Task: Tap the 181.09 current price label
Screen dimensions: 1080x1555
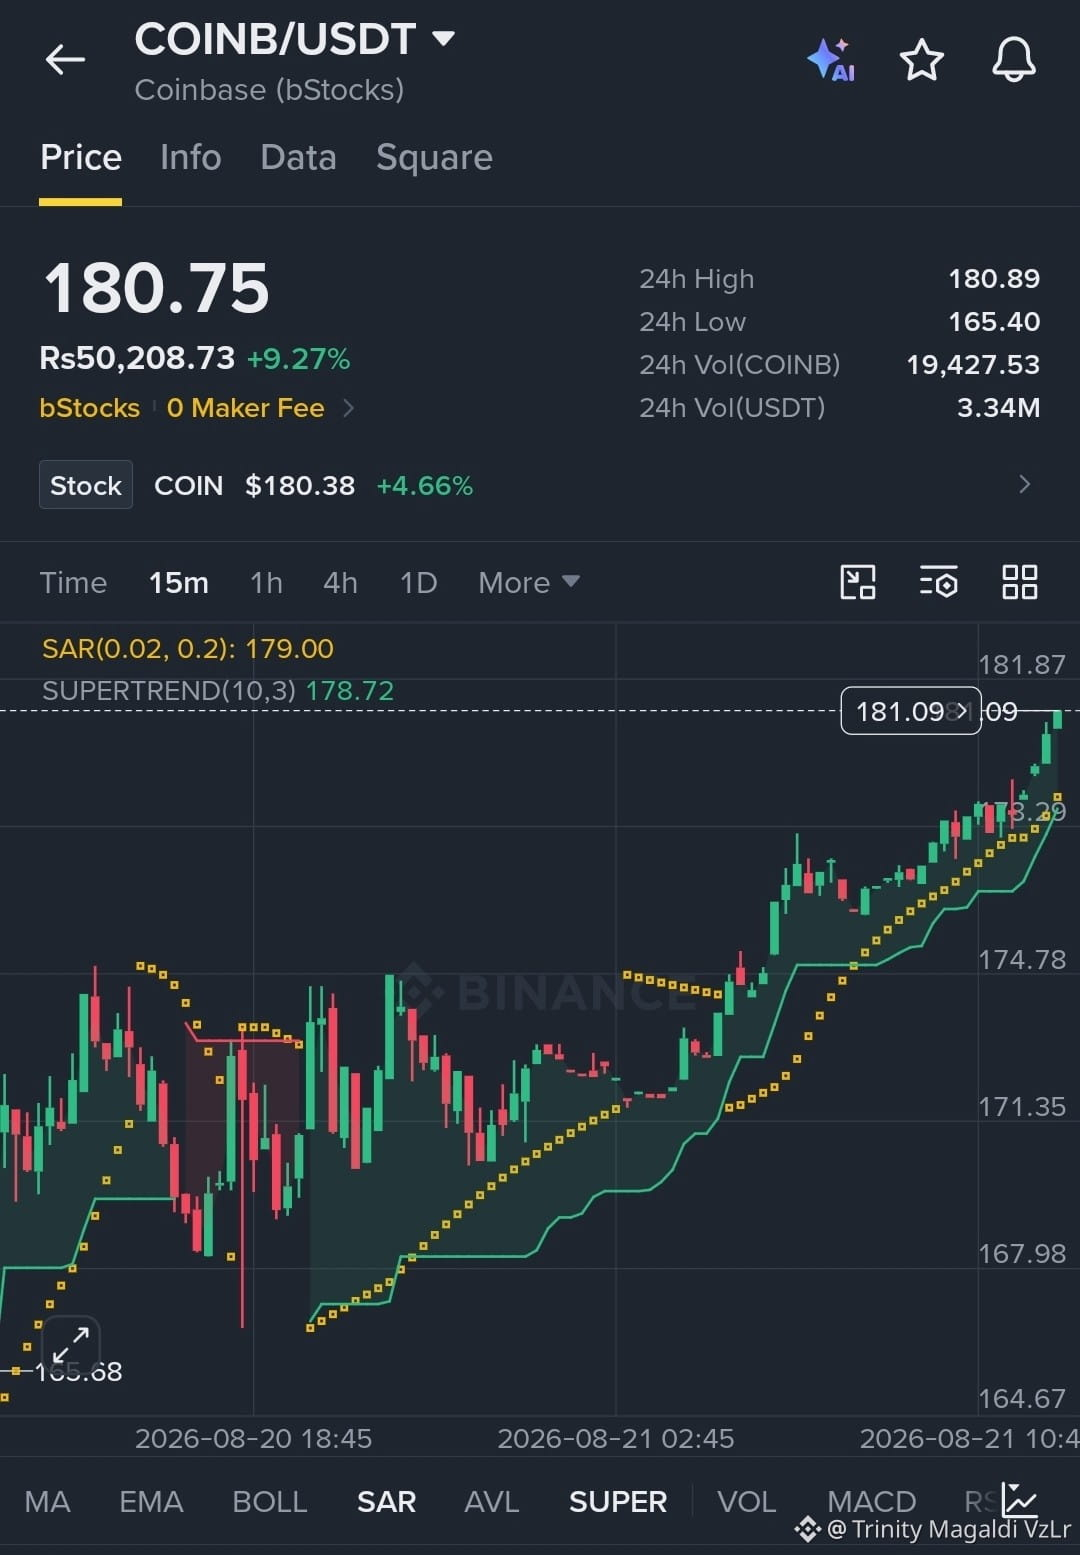Action: [x=911, y=711]
